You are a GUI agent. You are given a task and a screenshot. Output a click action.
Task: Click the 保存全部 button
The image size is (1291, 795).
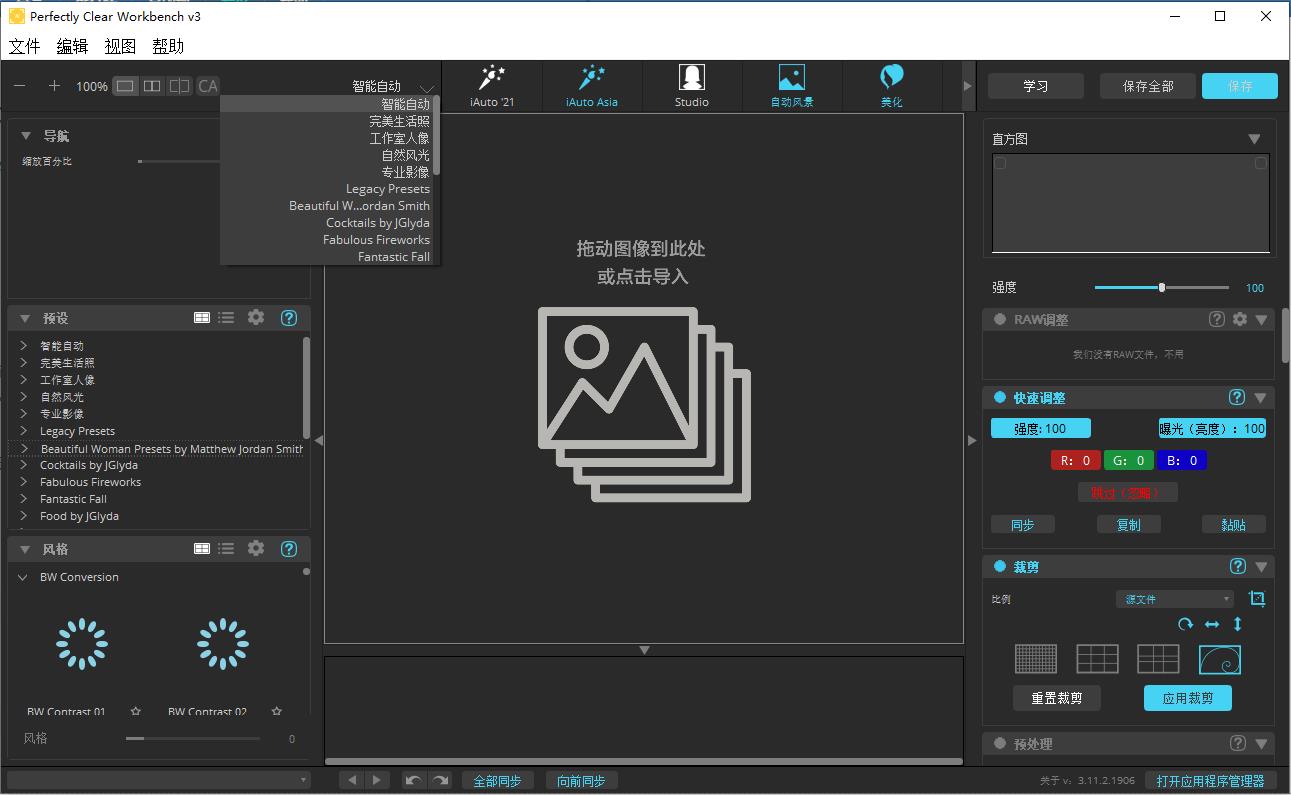click(x=1148, y=86)
